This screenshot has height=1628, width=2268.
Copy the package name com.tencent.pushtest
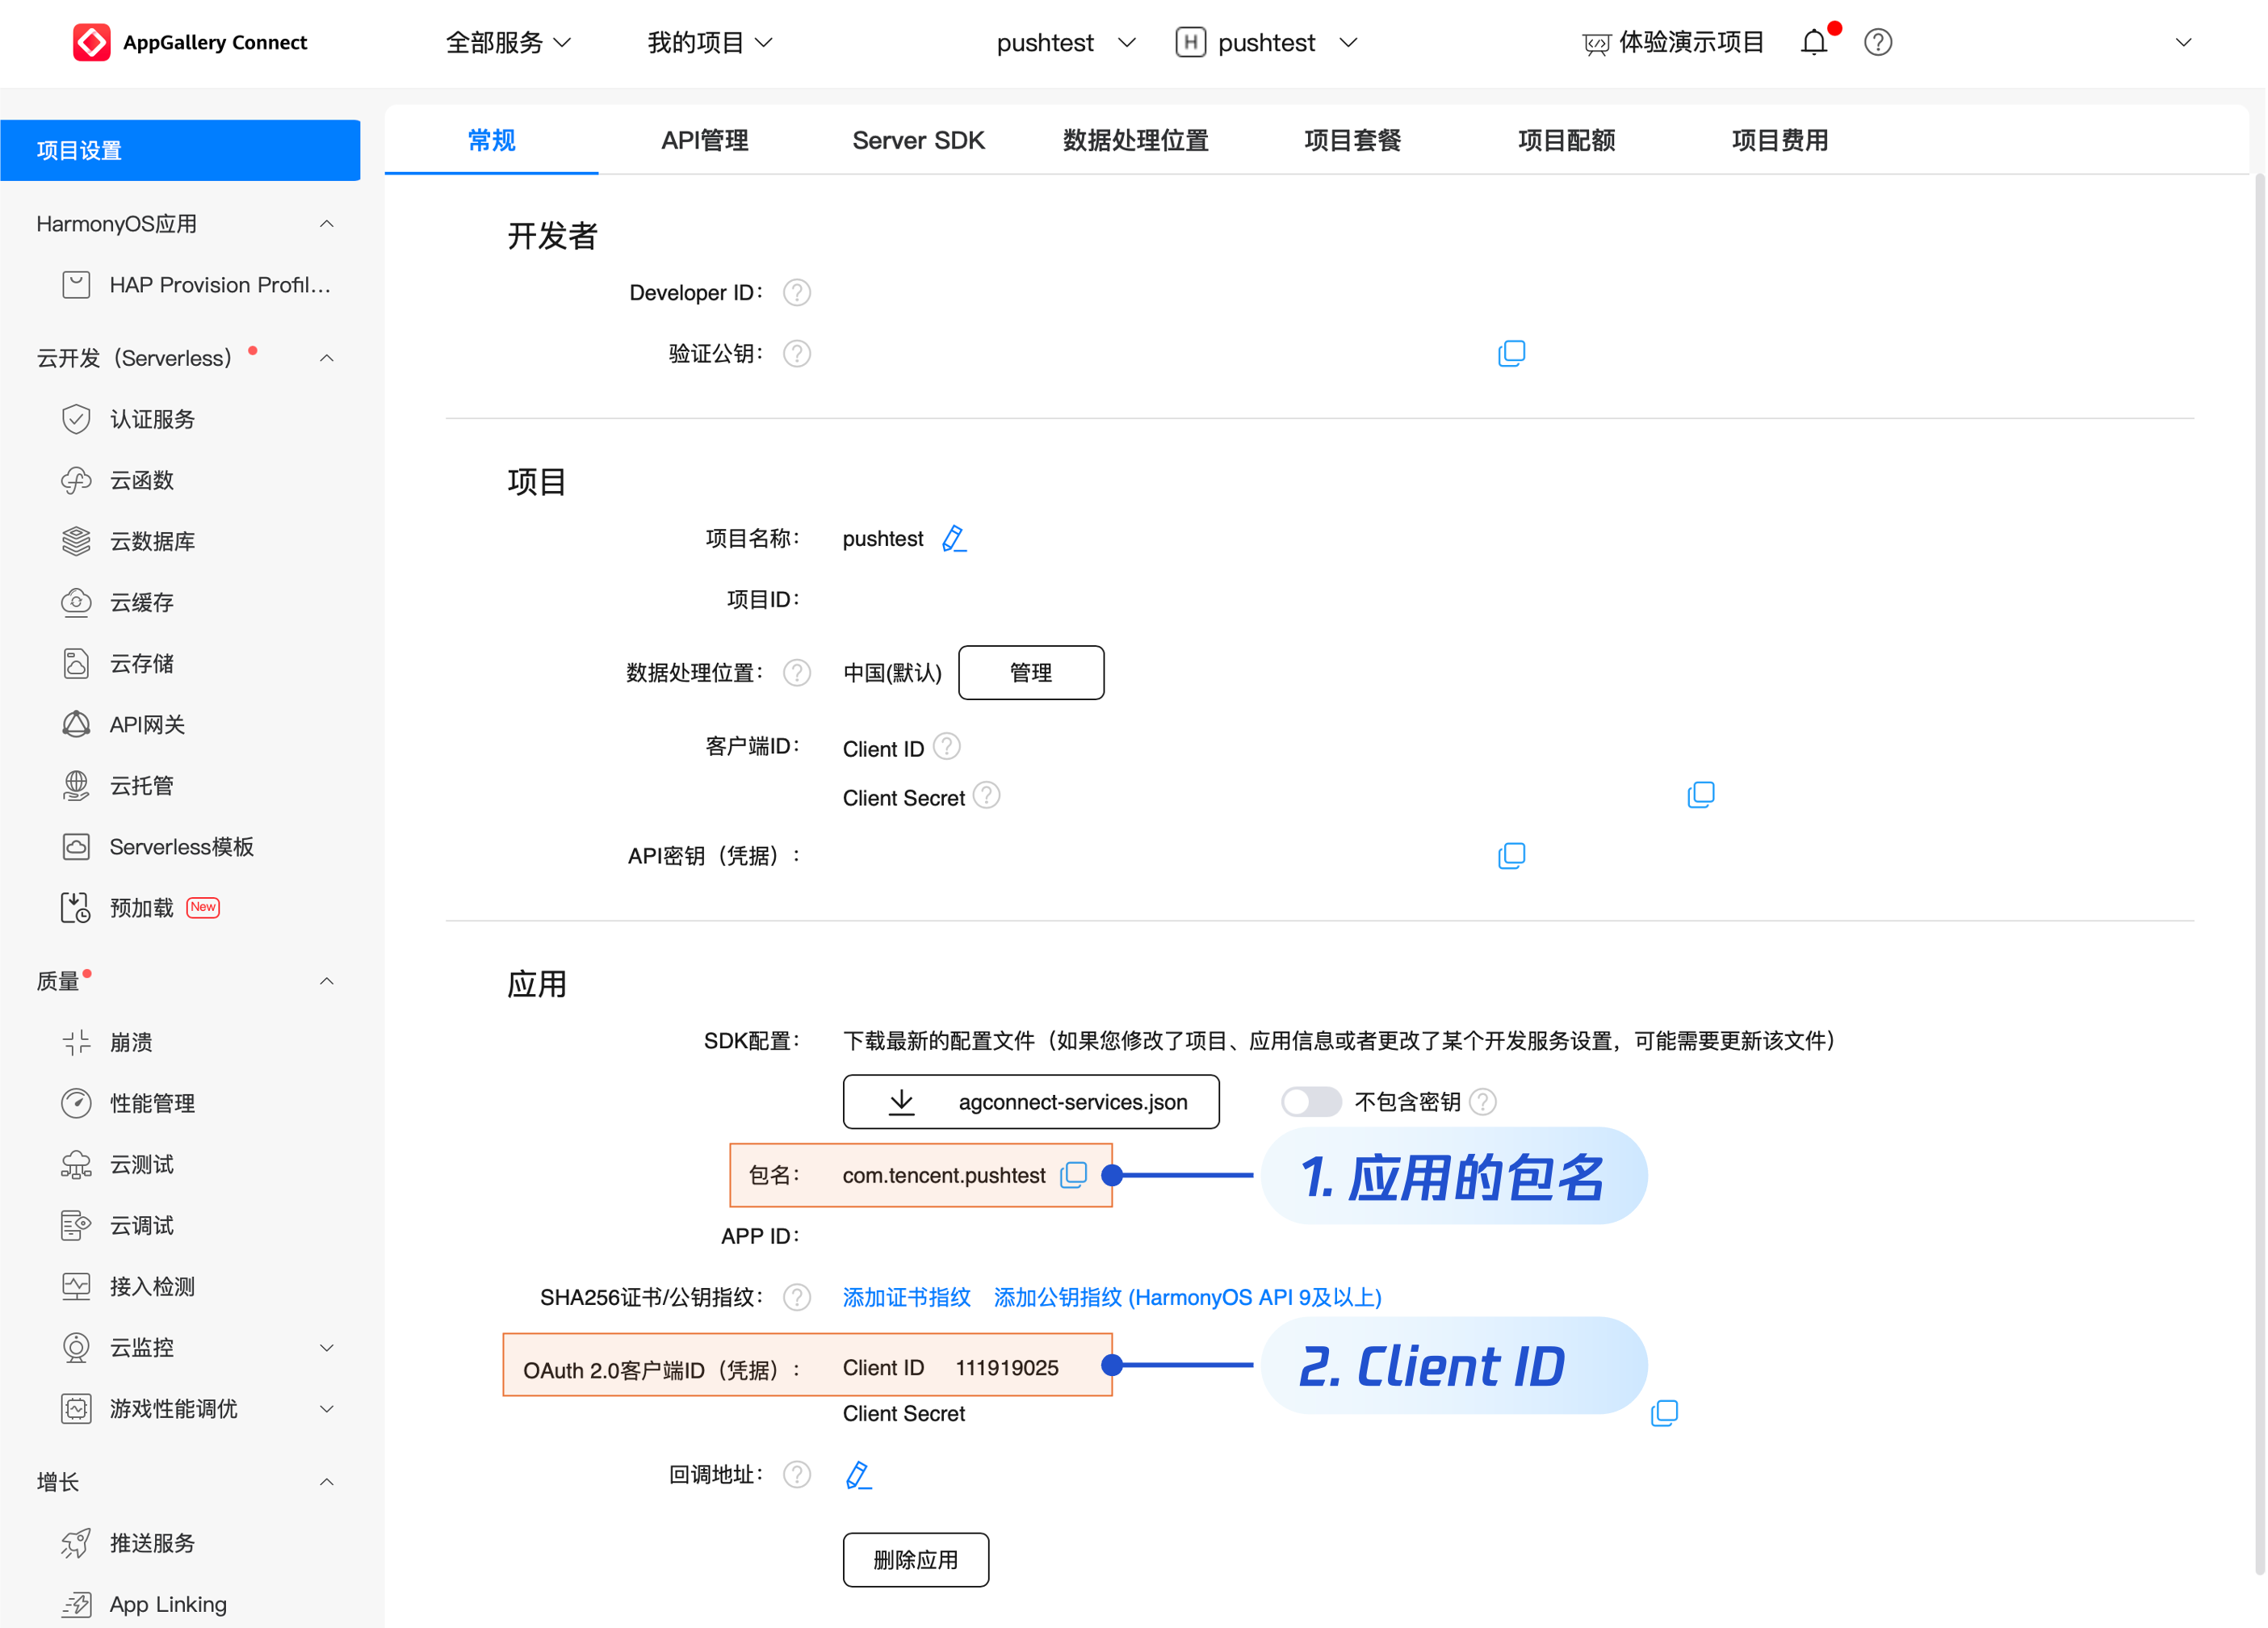pyautogui.click(x=1073, y=1175)
